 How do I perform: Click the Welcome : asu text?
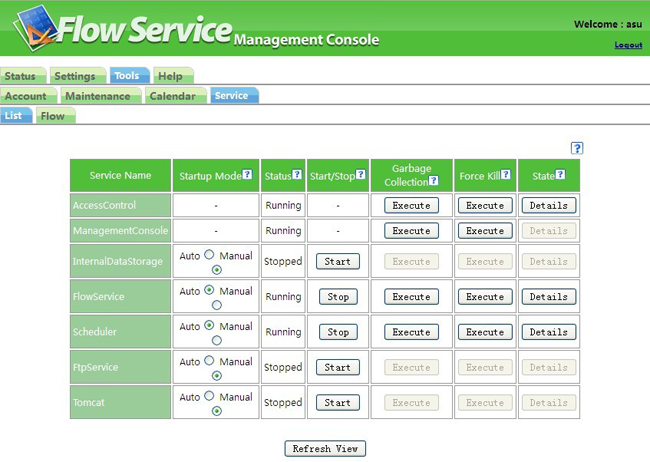point(608,24)
